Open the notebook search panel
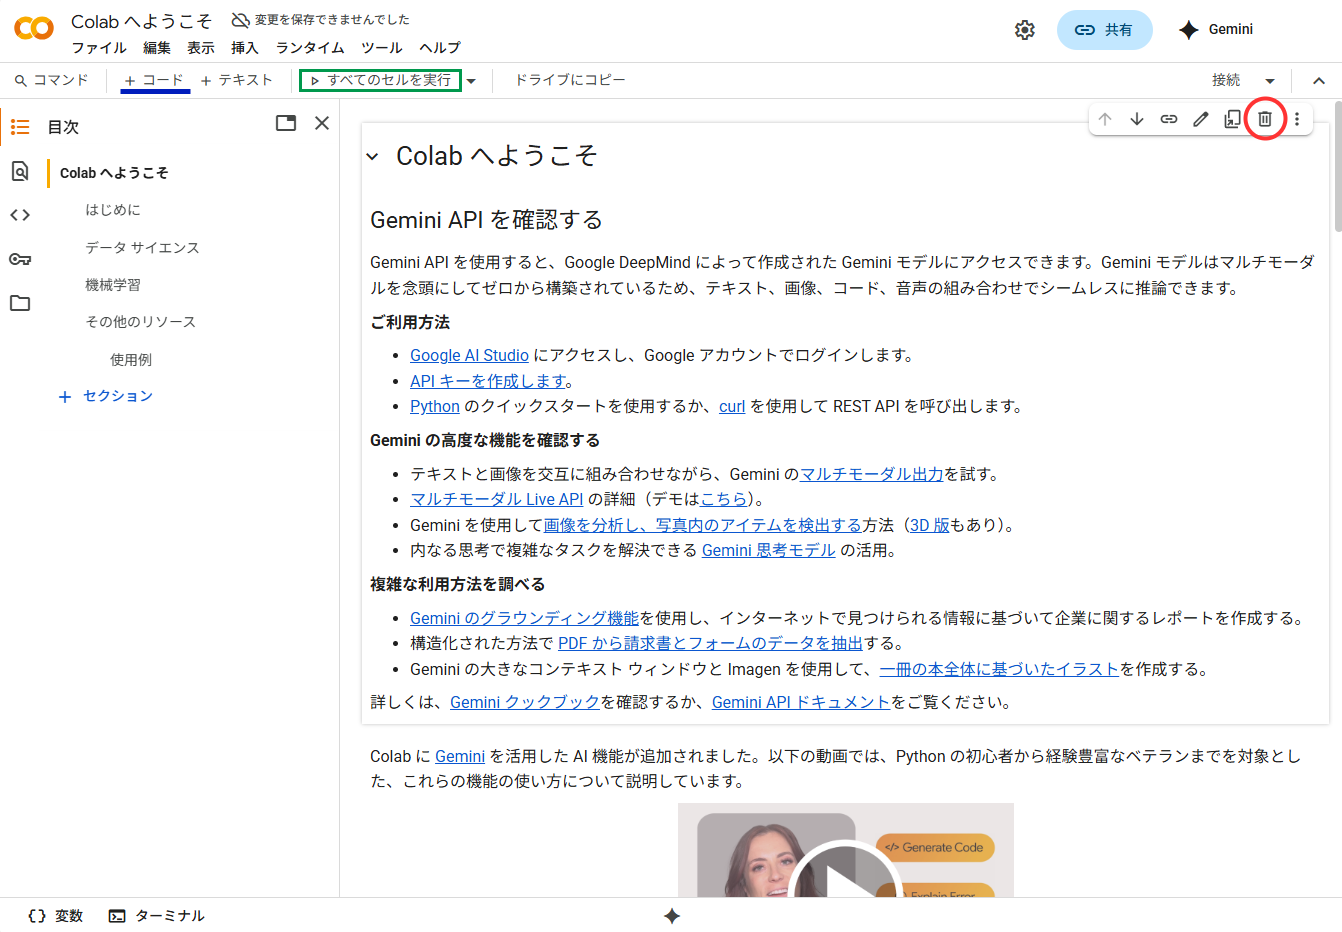 20,171
